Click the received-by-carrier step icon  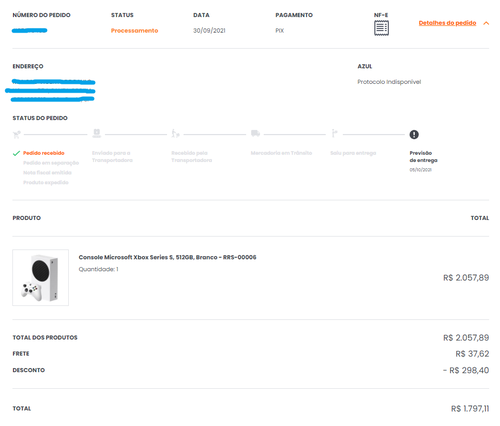(x=175, y=134)
